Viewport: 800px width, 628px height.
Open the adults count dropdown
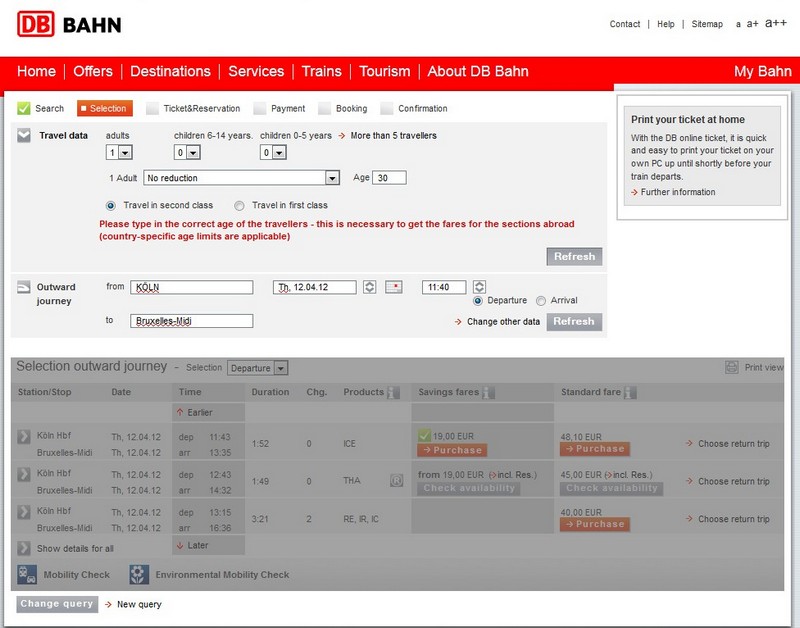click(x=119, y=152)
